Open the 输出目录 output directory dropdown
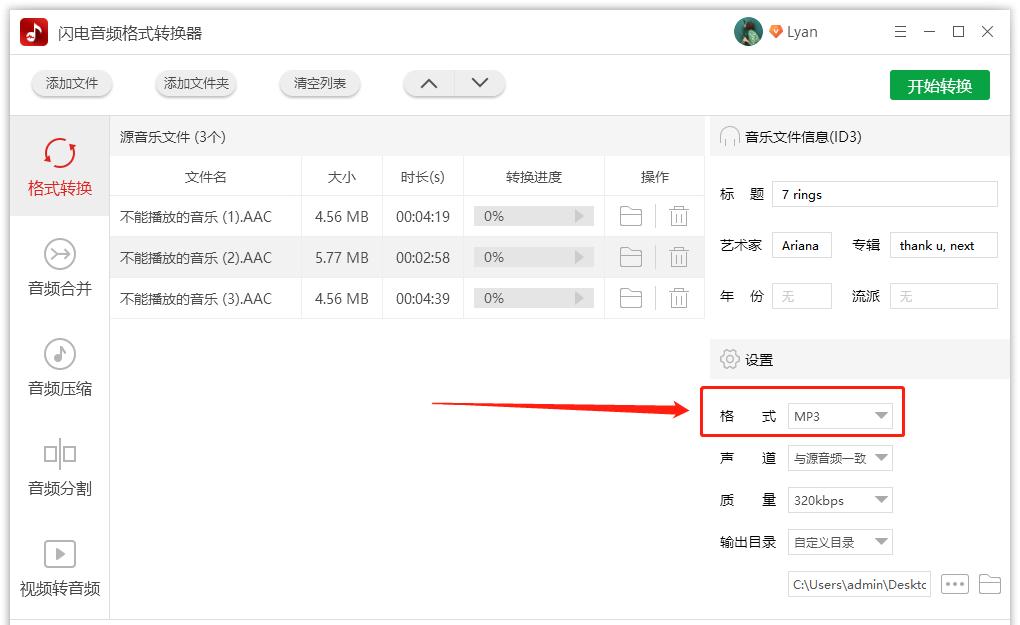 coord(839,541)
